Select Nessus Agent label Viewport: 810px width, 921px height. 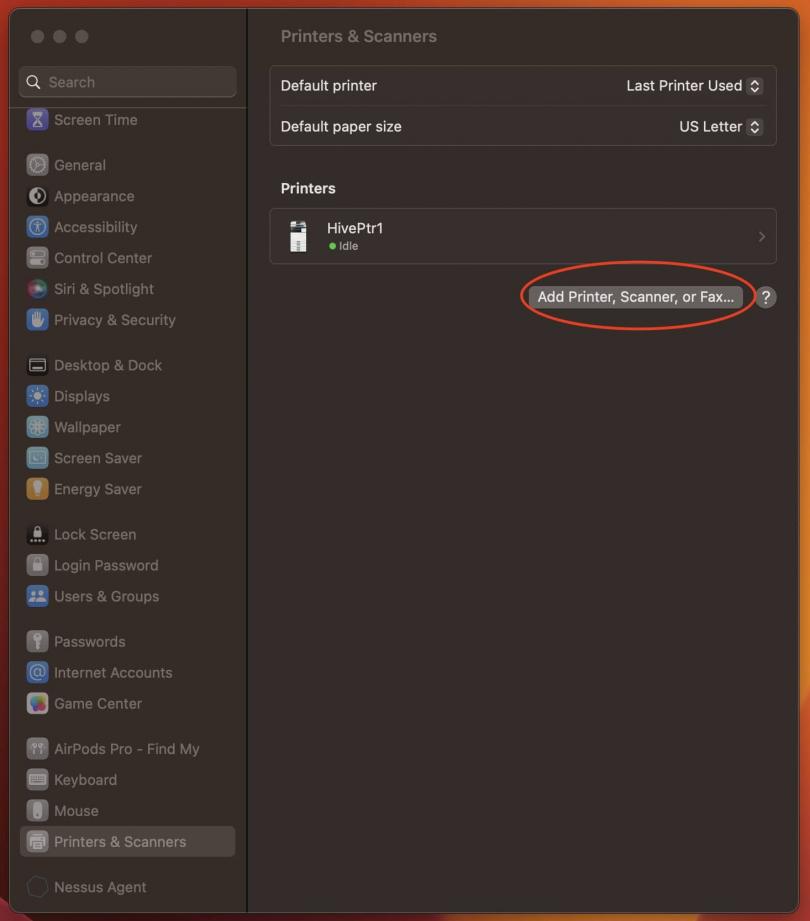100,887
